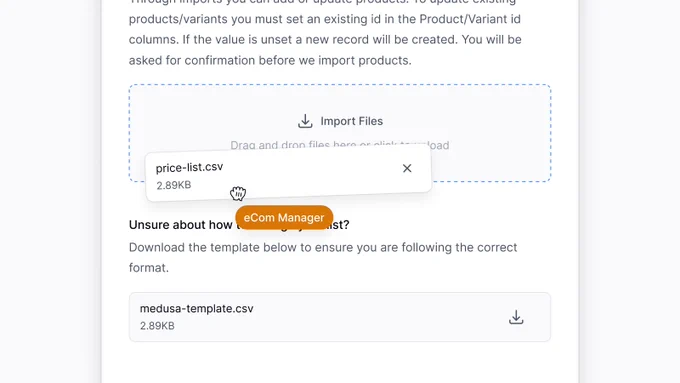Click the "Download the template below" sentence

[323, 247]
